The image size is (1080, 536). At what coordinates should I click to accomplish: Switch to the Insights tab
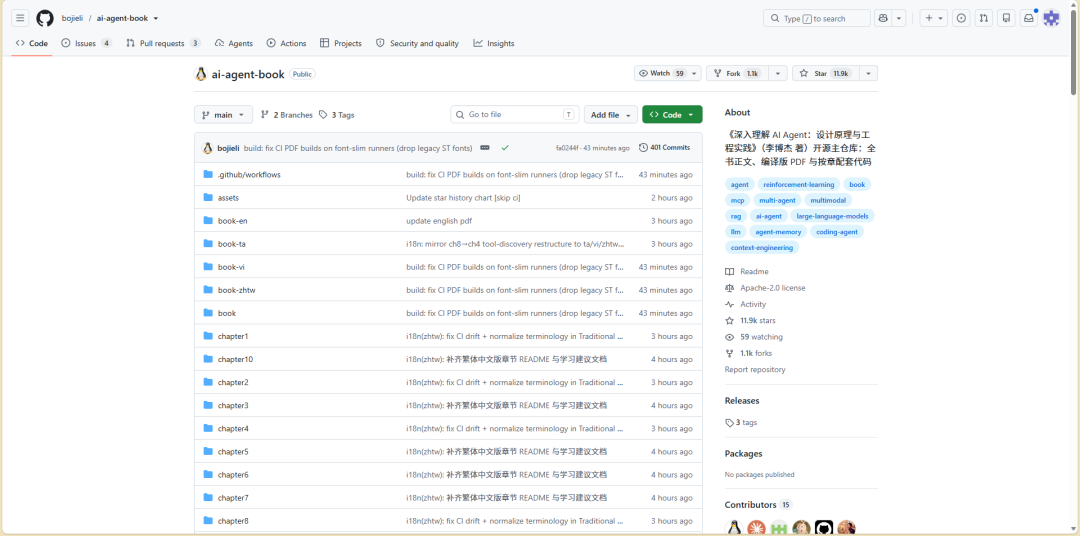[x=494, y=43]
